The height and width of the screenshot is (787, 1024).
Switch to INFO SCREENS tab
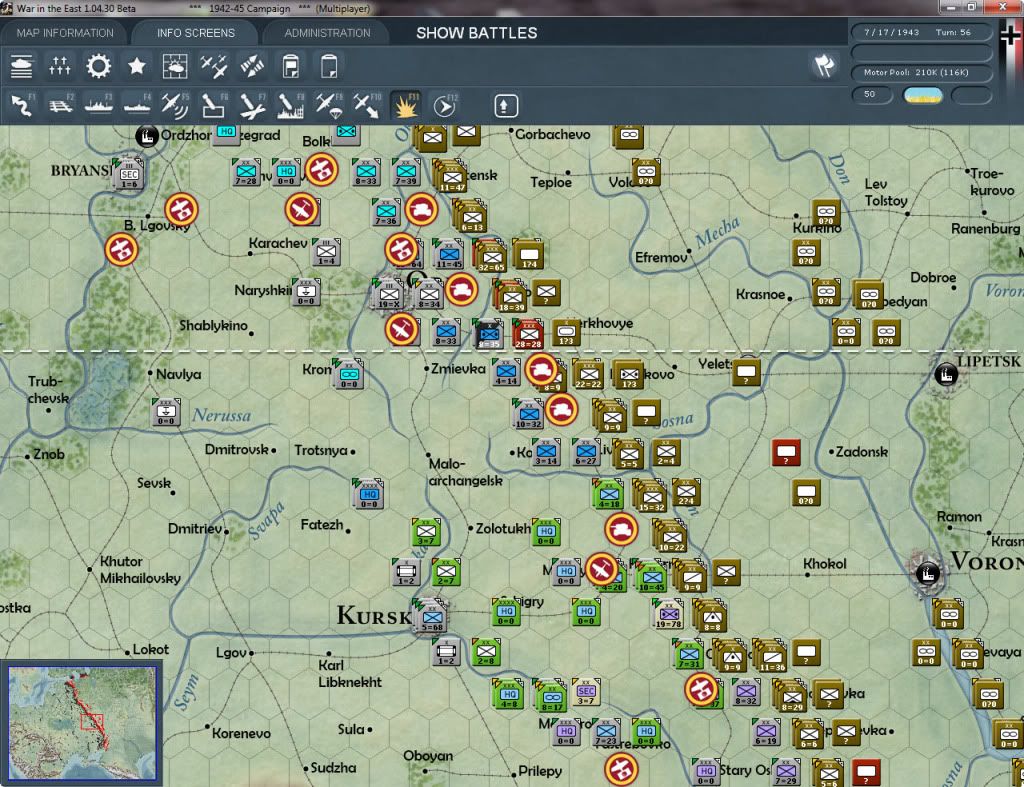tap(195, 33)
